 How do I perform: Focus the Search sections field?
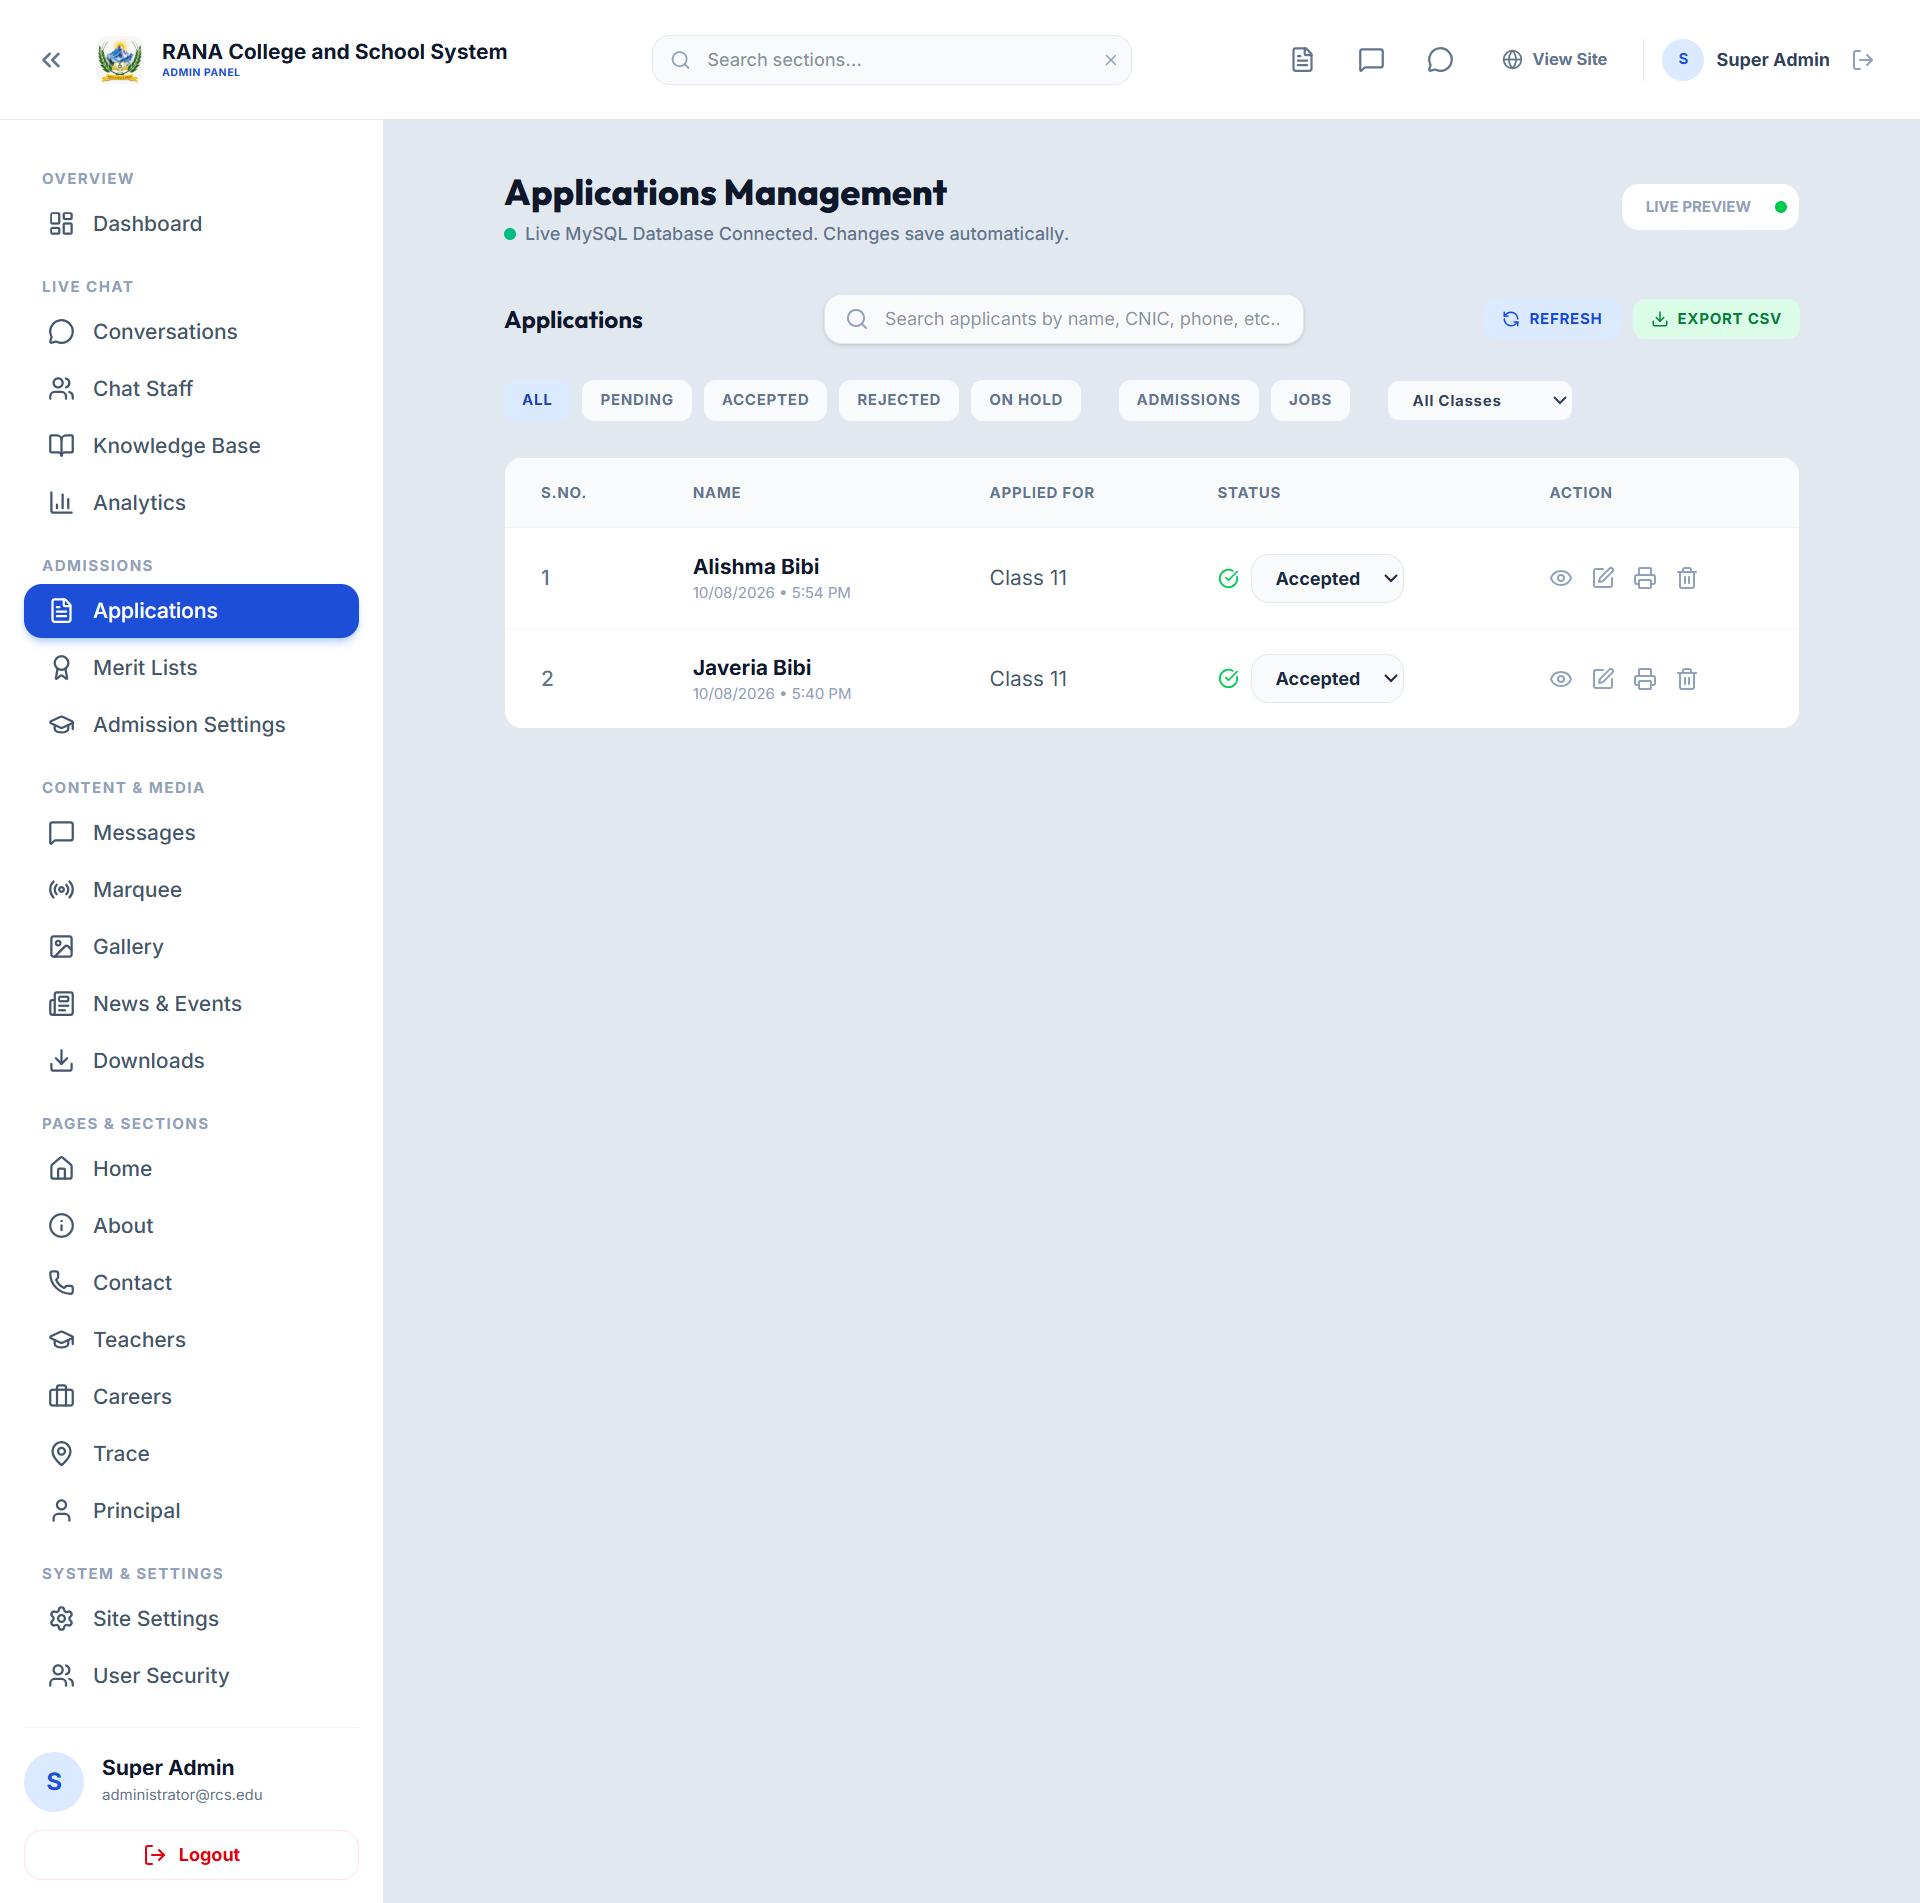point(891,60)
